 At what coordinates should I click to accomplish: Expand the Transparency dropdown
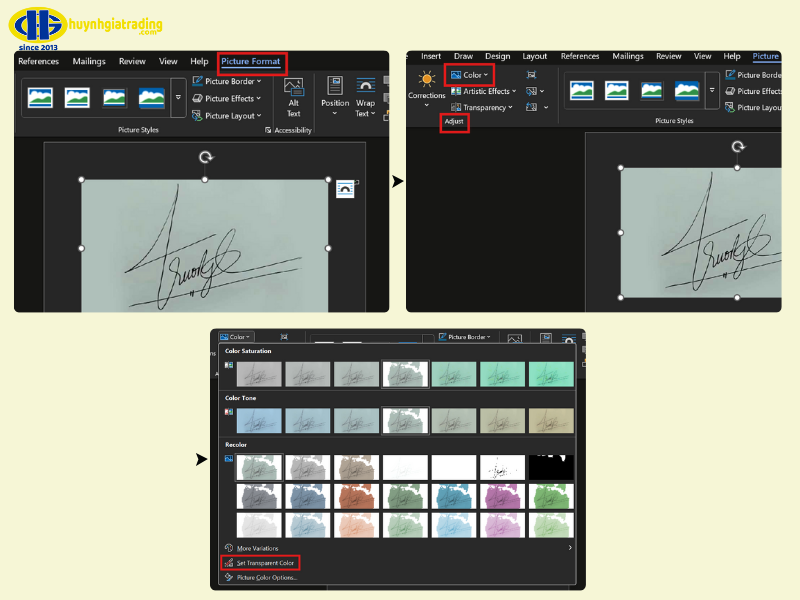[x=483, y=107]
